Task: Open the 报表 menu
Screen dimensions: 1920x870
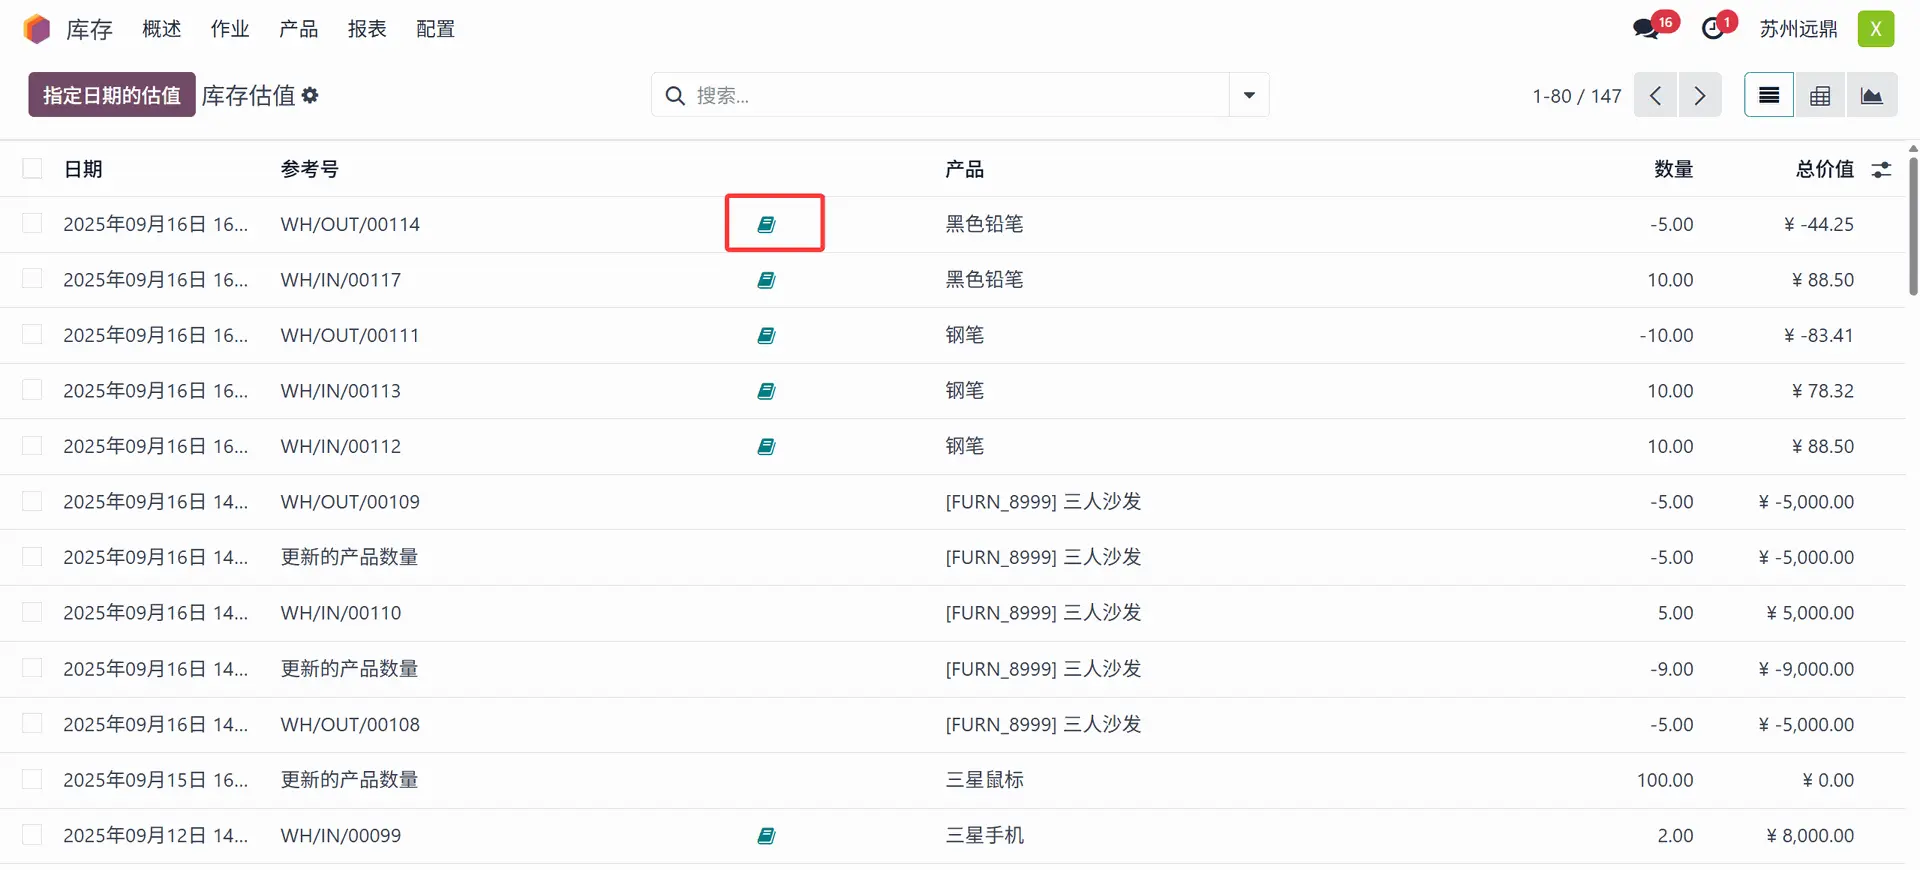Action: tap(367, 29)
